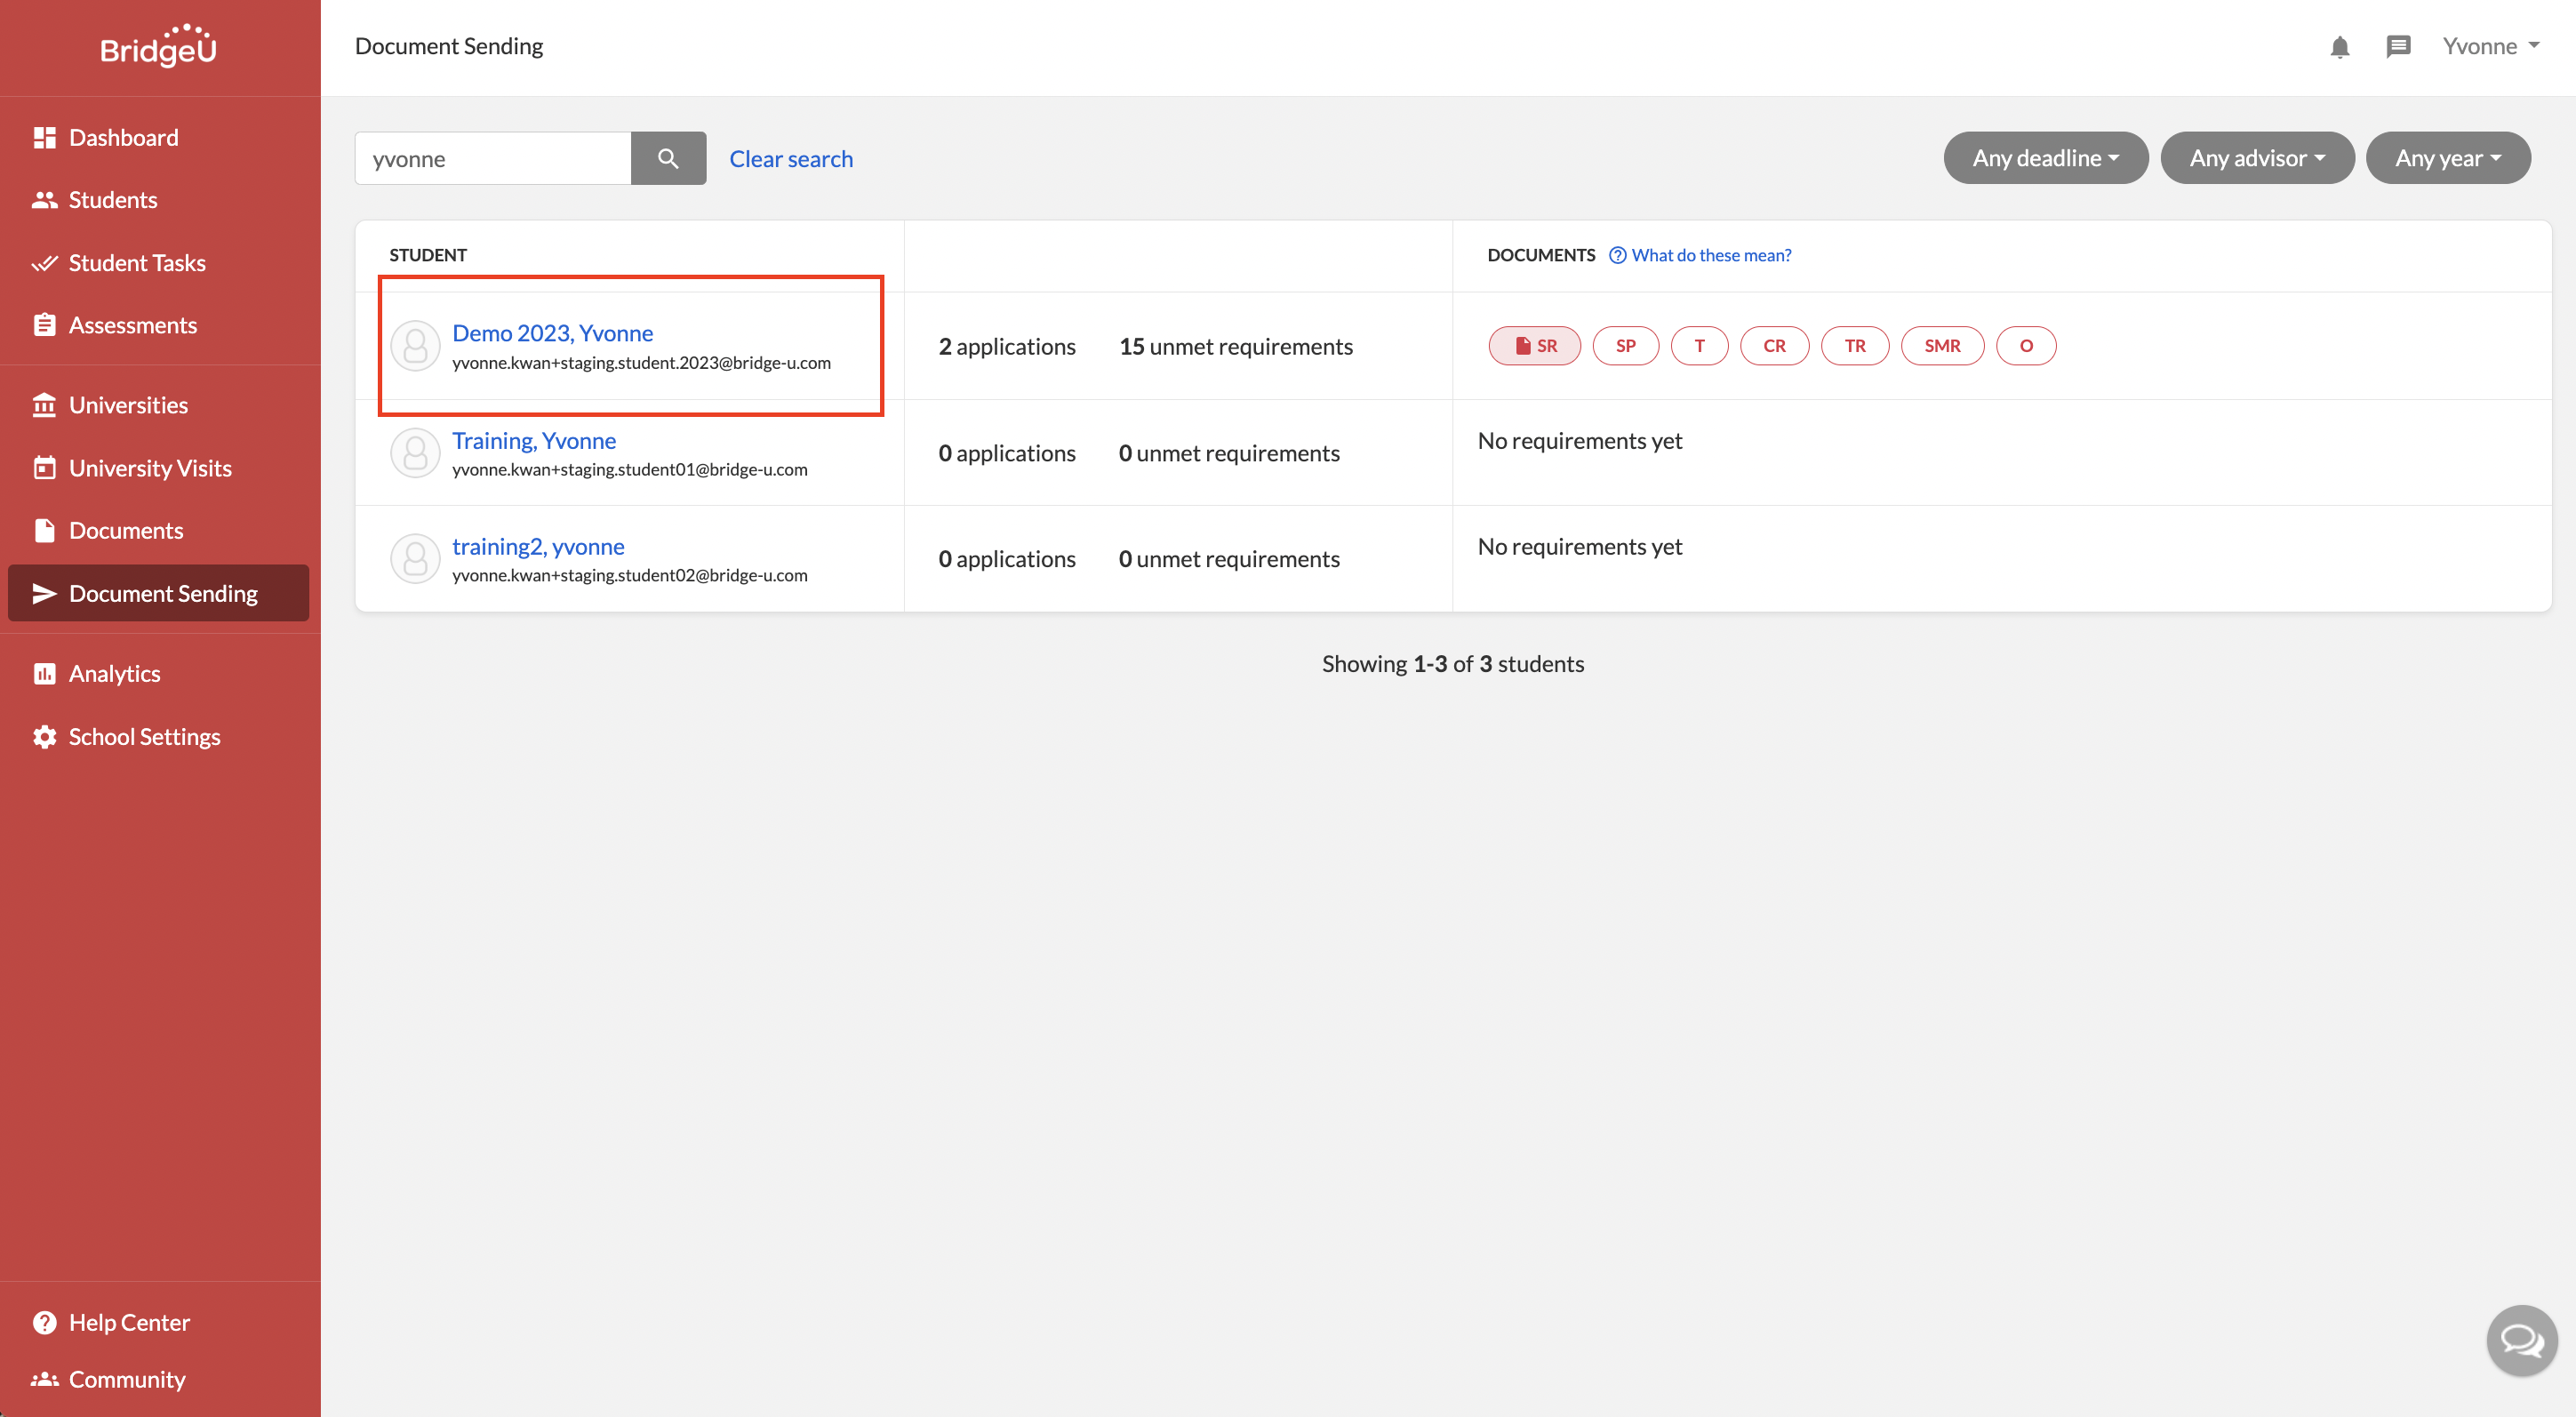The height and width of the screenshot is (1417, 2576).
Task: Open the Yvonne user menu
Action: 2490,46
